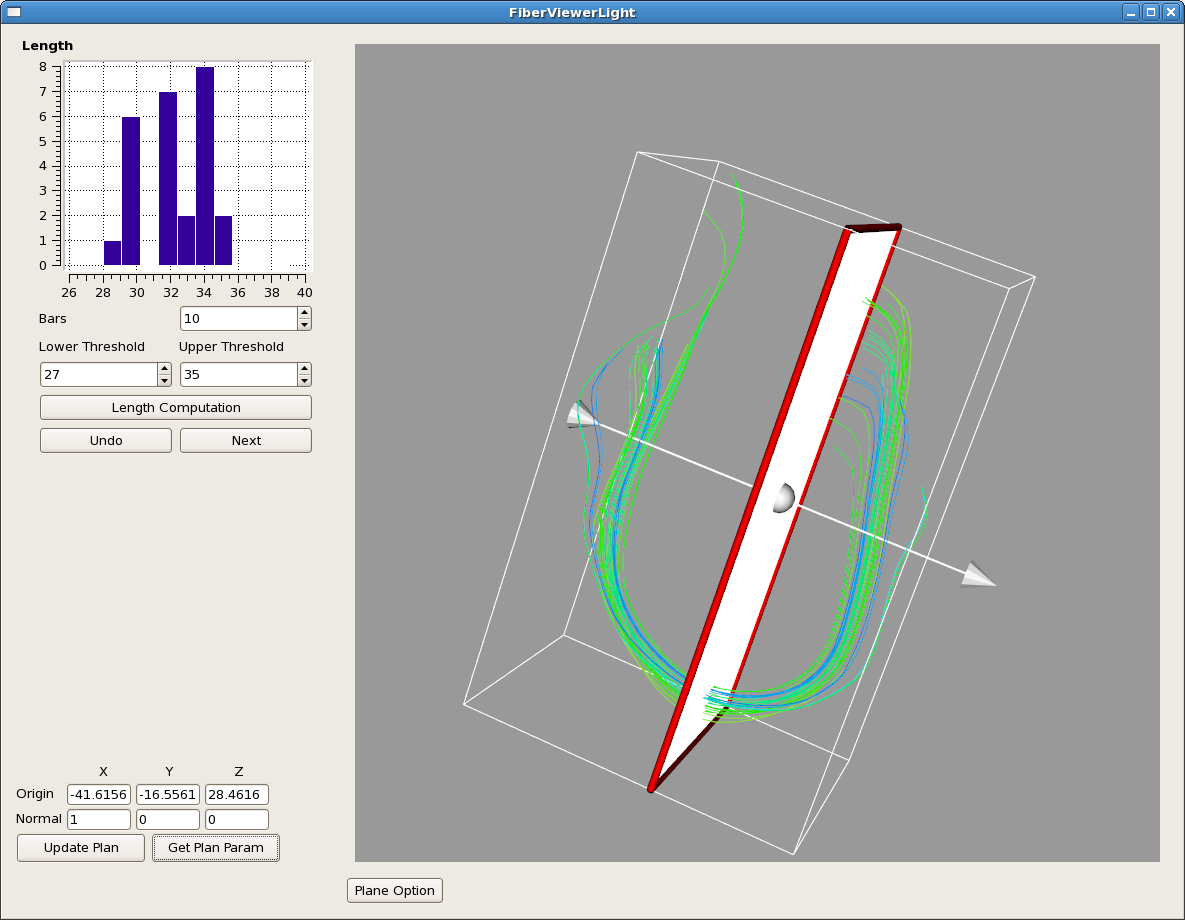Decrease the Upper Threshold value
This screenshot has height=920, width=1185.
pos(305,380)
